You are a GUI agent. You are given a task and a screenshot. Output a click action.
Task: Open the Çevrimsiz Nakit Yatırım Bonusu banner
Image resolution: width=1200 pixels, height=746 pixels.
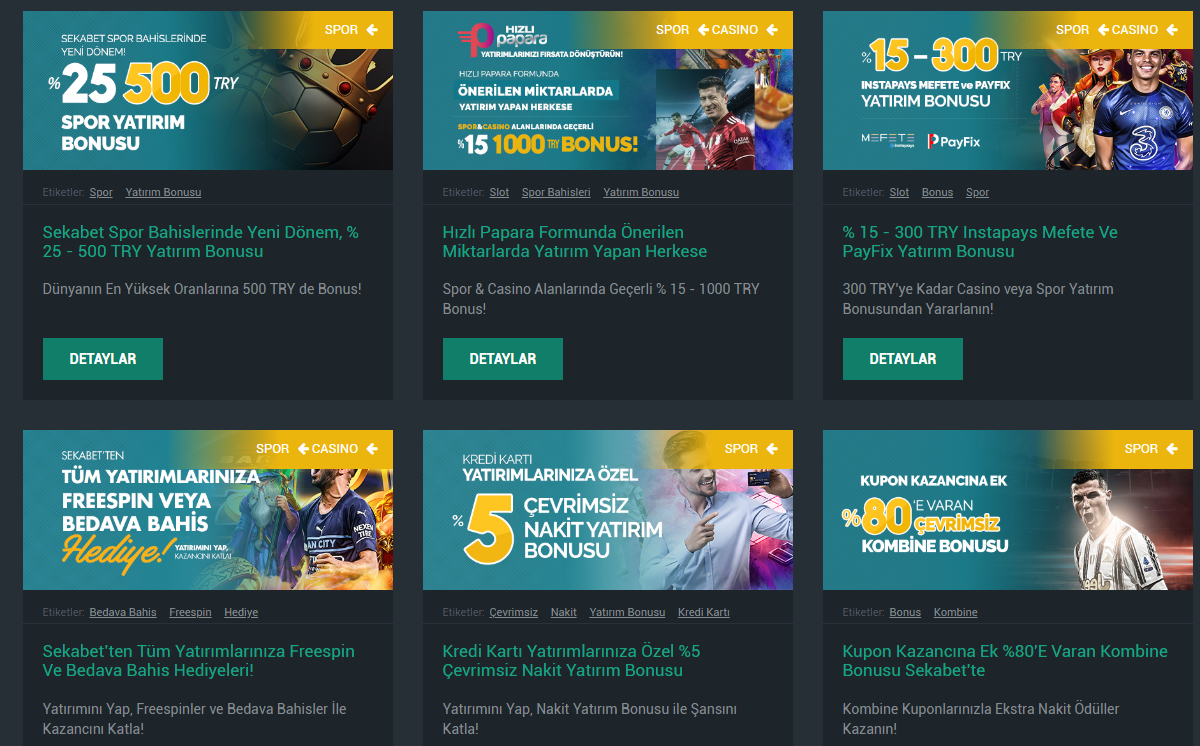(608, 510)
